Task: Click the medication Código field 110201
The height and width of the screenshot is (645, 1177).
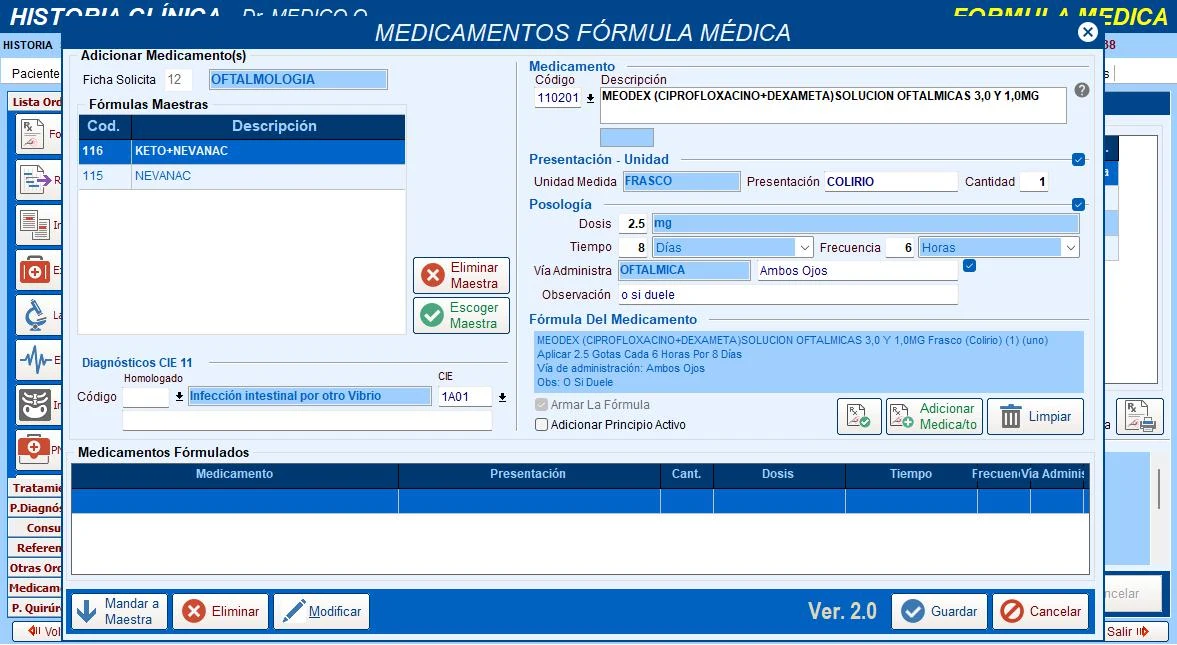Action: click(558, 98)
